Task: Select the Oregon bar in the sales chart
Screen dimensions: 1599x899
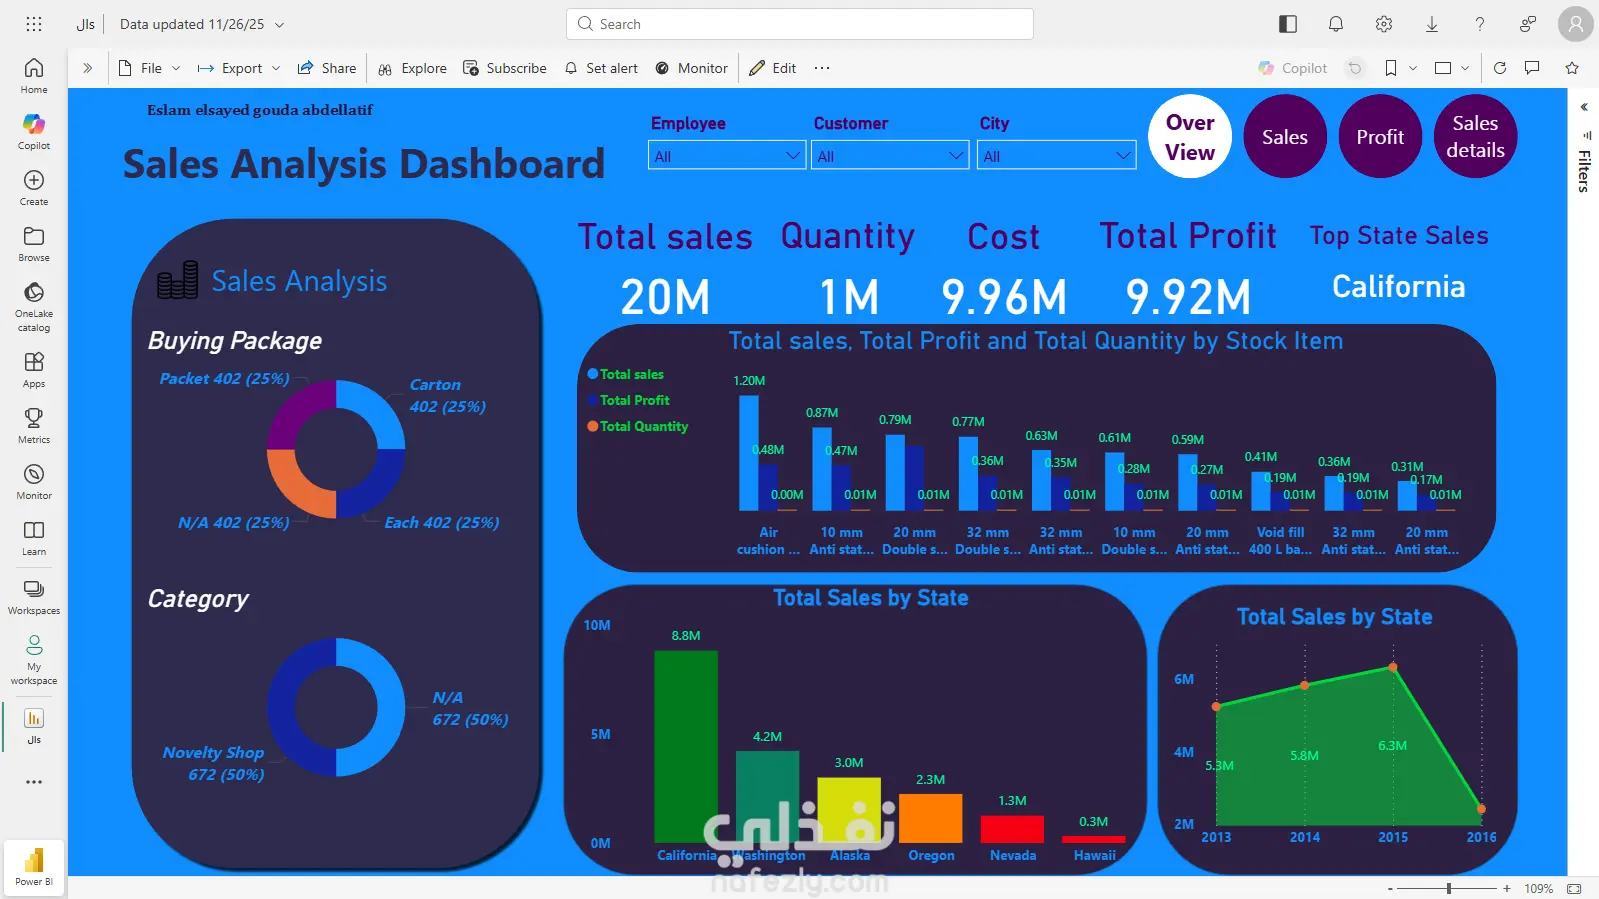Action: pyautogui.click(x=931, y=818)
